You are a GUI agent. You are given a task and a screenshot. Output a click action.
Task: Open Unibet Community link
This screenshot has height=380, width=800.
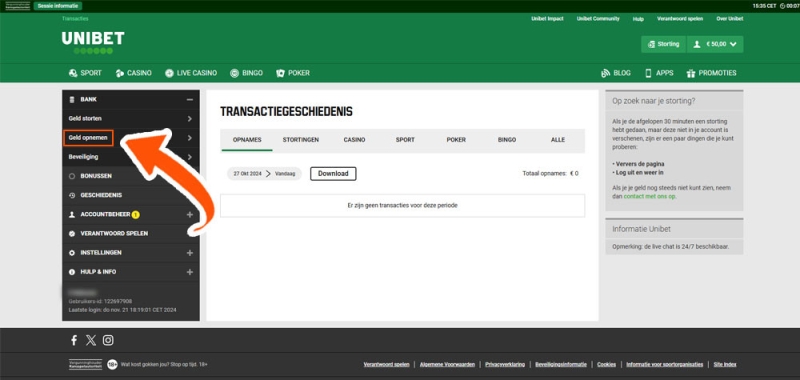pos(598,19)
